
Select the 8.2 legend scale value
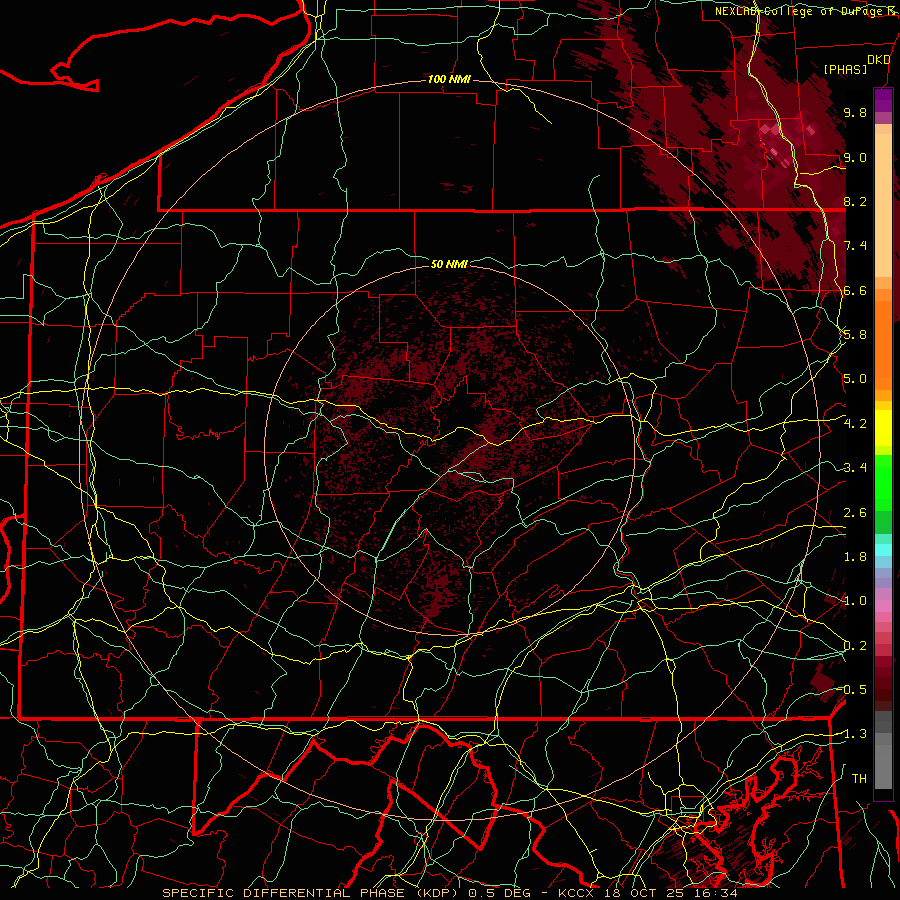[x=855, y=201]
